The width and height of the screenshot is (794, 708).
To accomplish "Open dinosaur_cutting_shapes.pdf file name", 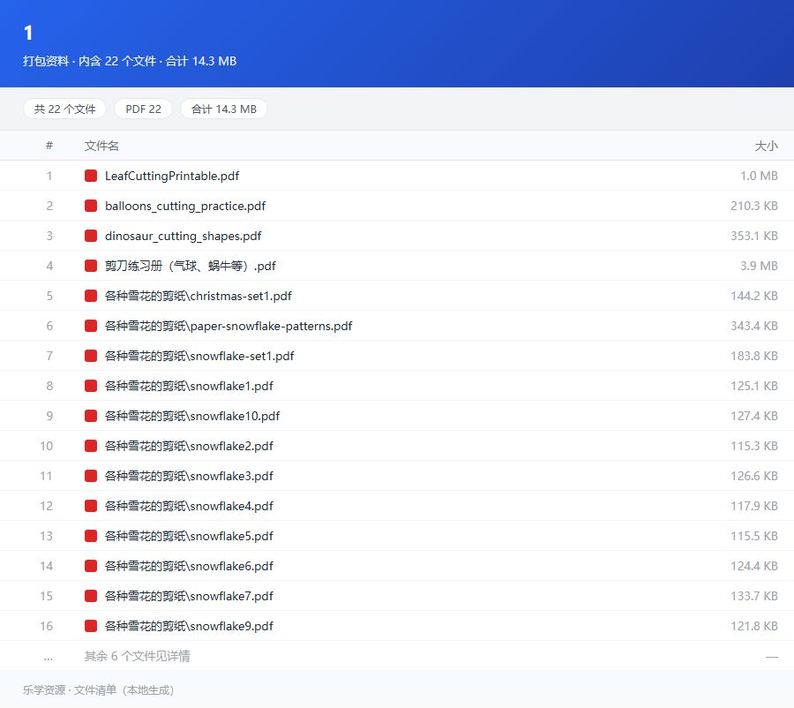I will 183,235.
